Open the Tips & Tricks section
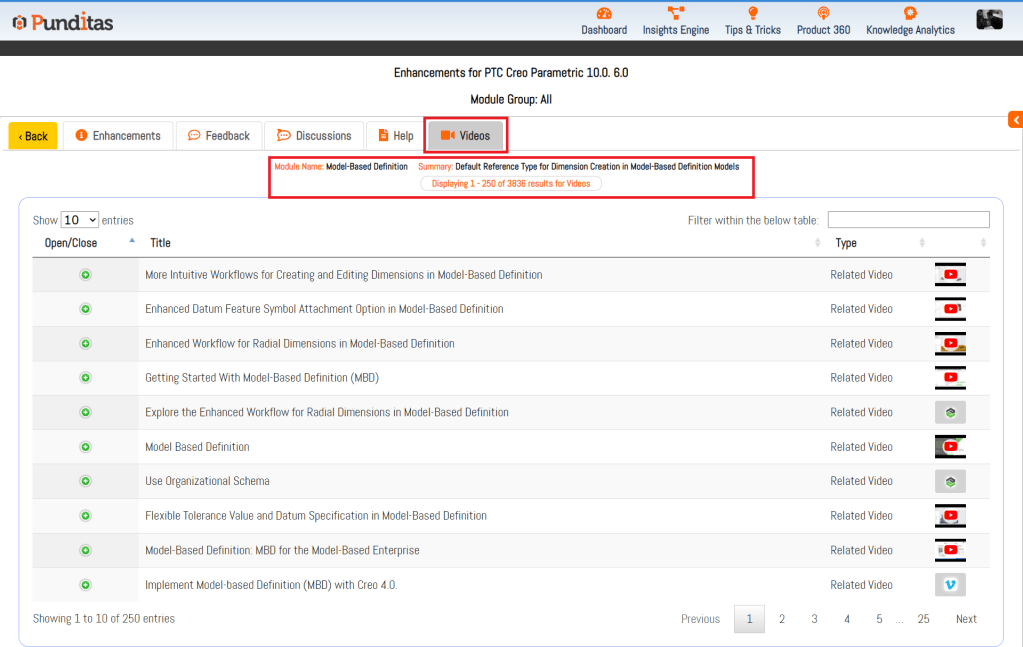Screen dimensions: 1023x647 tap(752, 21)
